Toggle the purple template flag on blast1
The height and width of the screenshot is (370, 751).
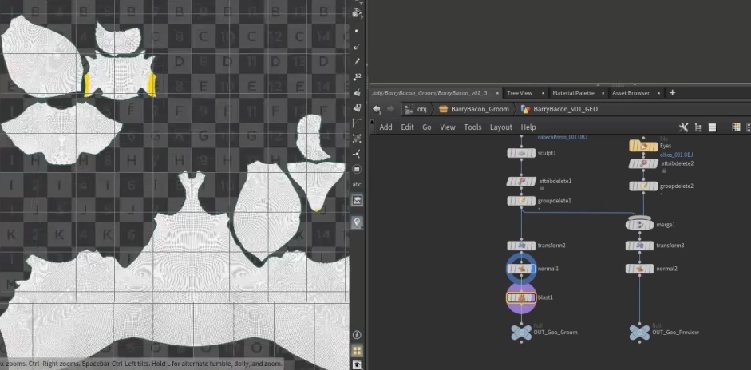pyautogui.click(x=533, y=298)
